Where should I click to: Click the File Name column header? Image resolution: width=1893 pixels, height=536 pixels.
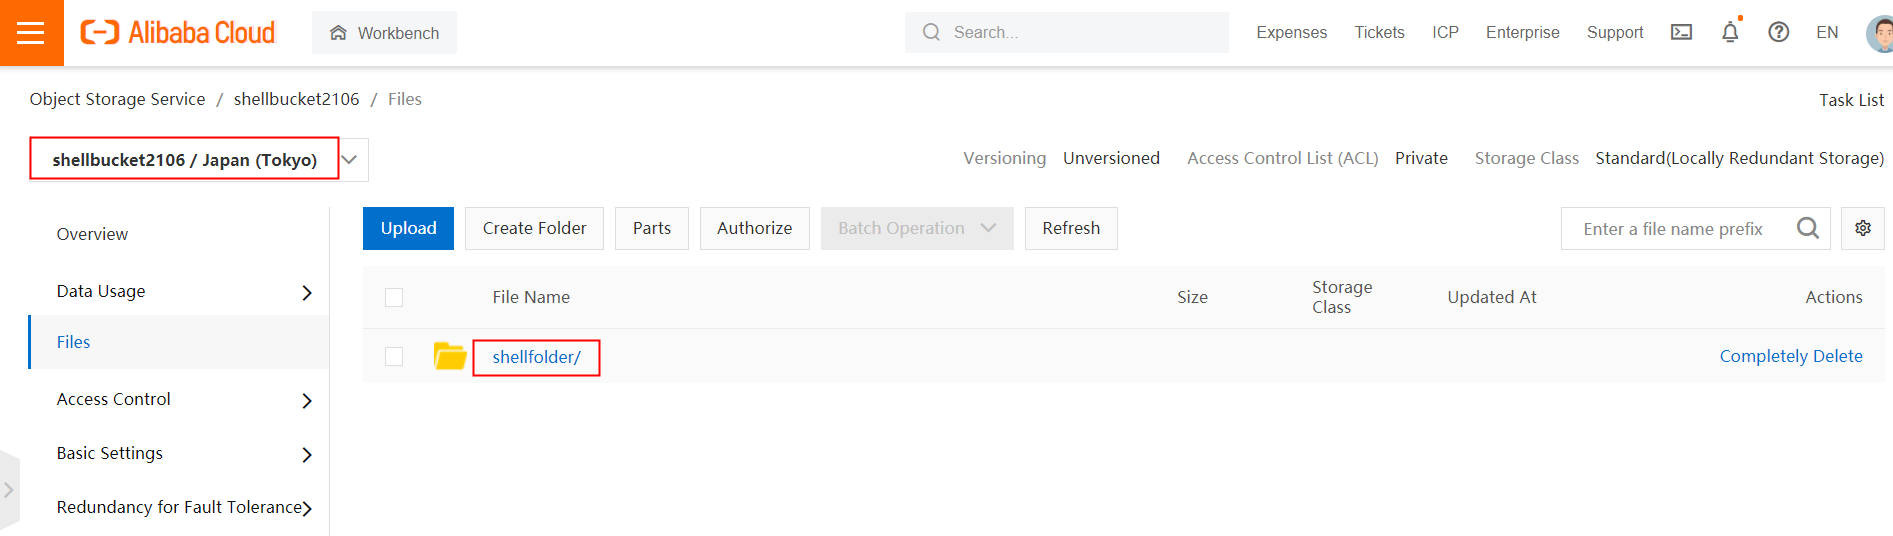(x=531, y=297)
